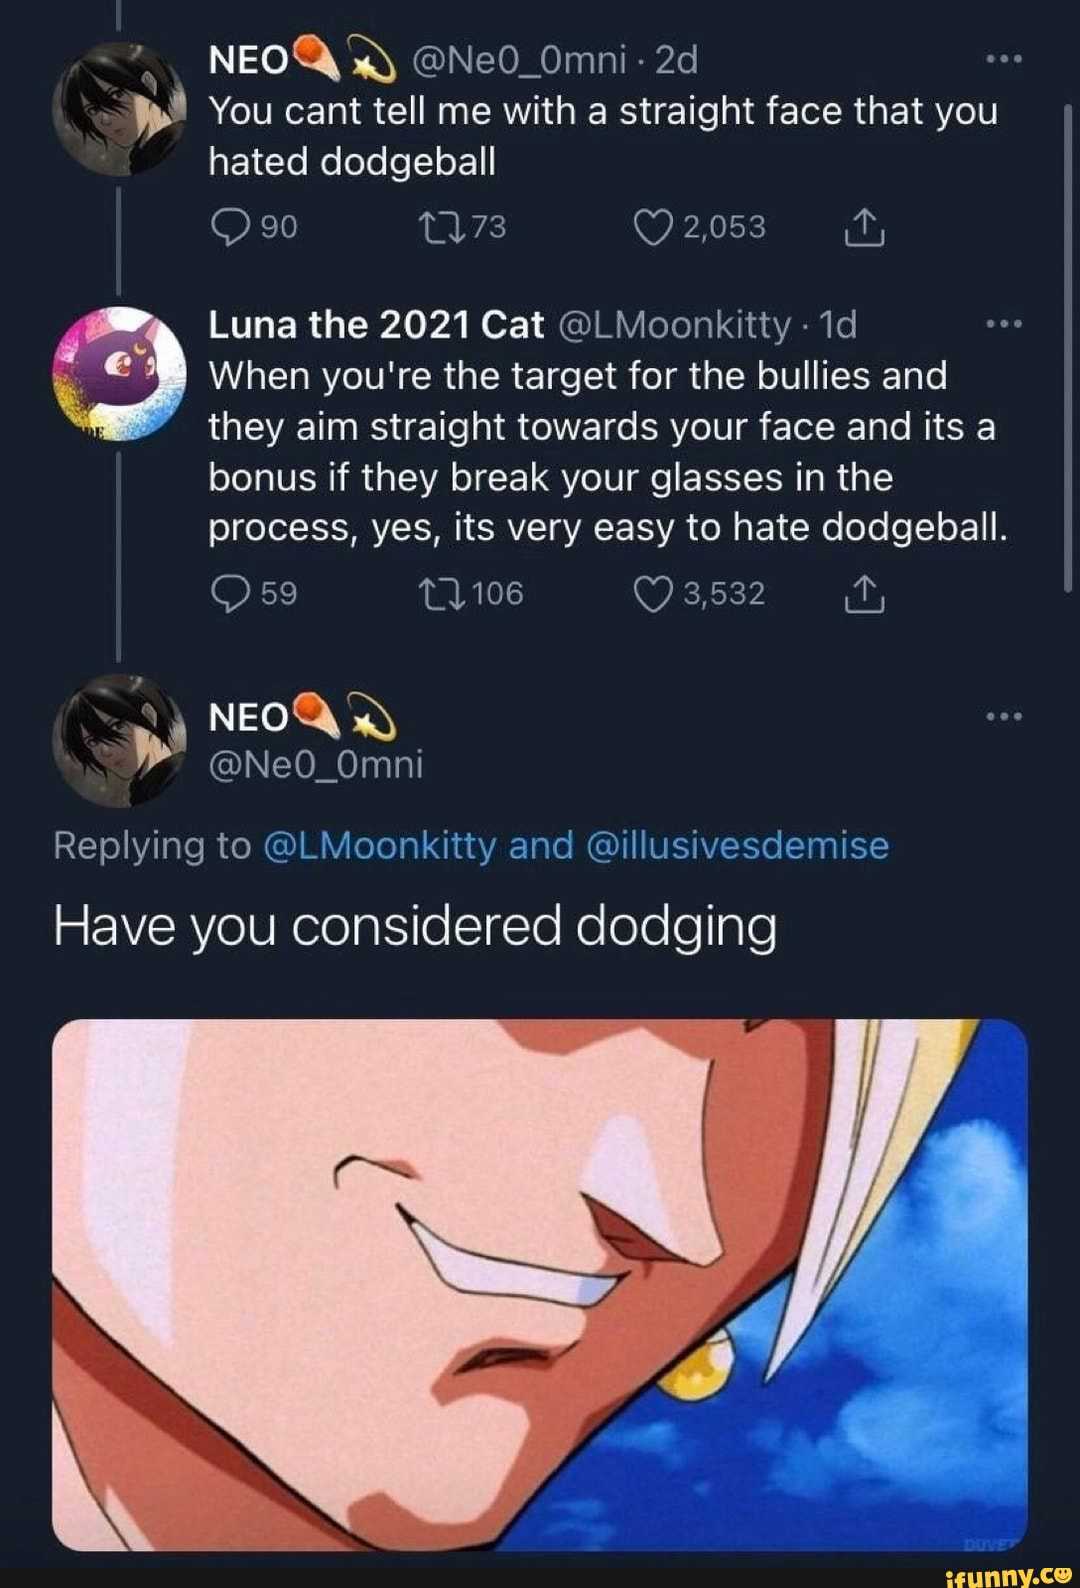Click the ifunny.co watermark logo

(x=1007, y=1576)
